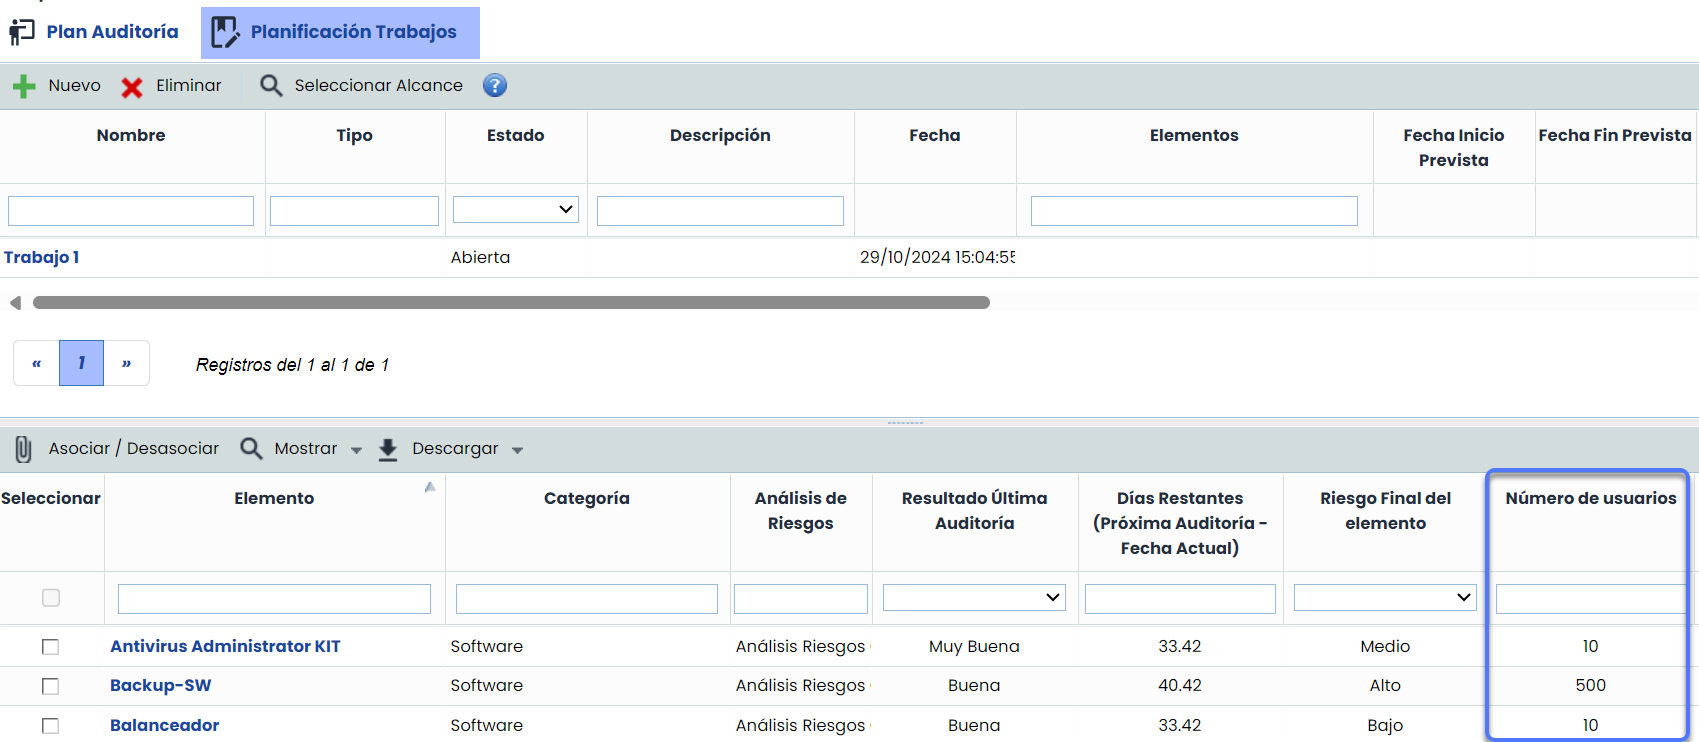Screen dimensions: 1699x742
Task: Click the Mostrar magnifying glass icon
Action: click(x=251, y=449)
